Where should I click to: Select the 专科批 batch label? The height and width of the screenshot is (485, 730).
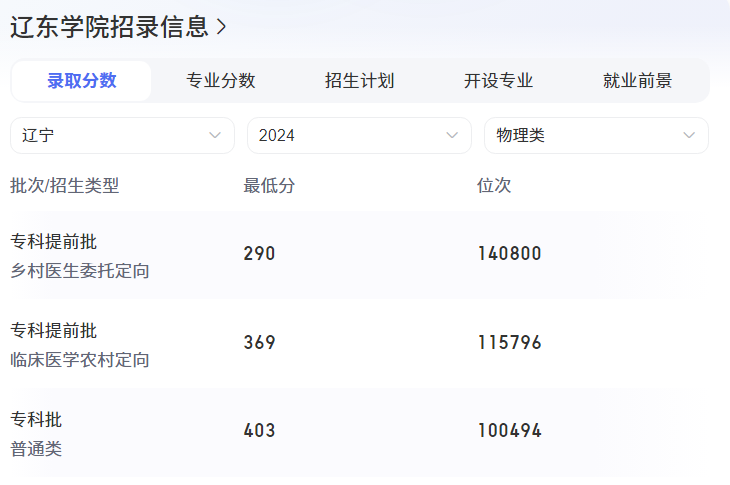pyautogui.click(x=36, y=419)
